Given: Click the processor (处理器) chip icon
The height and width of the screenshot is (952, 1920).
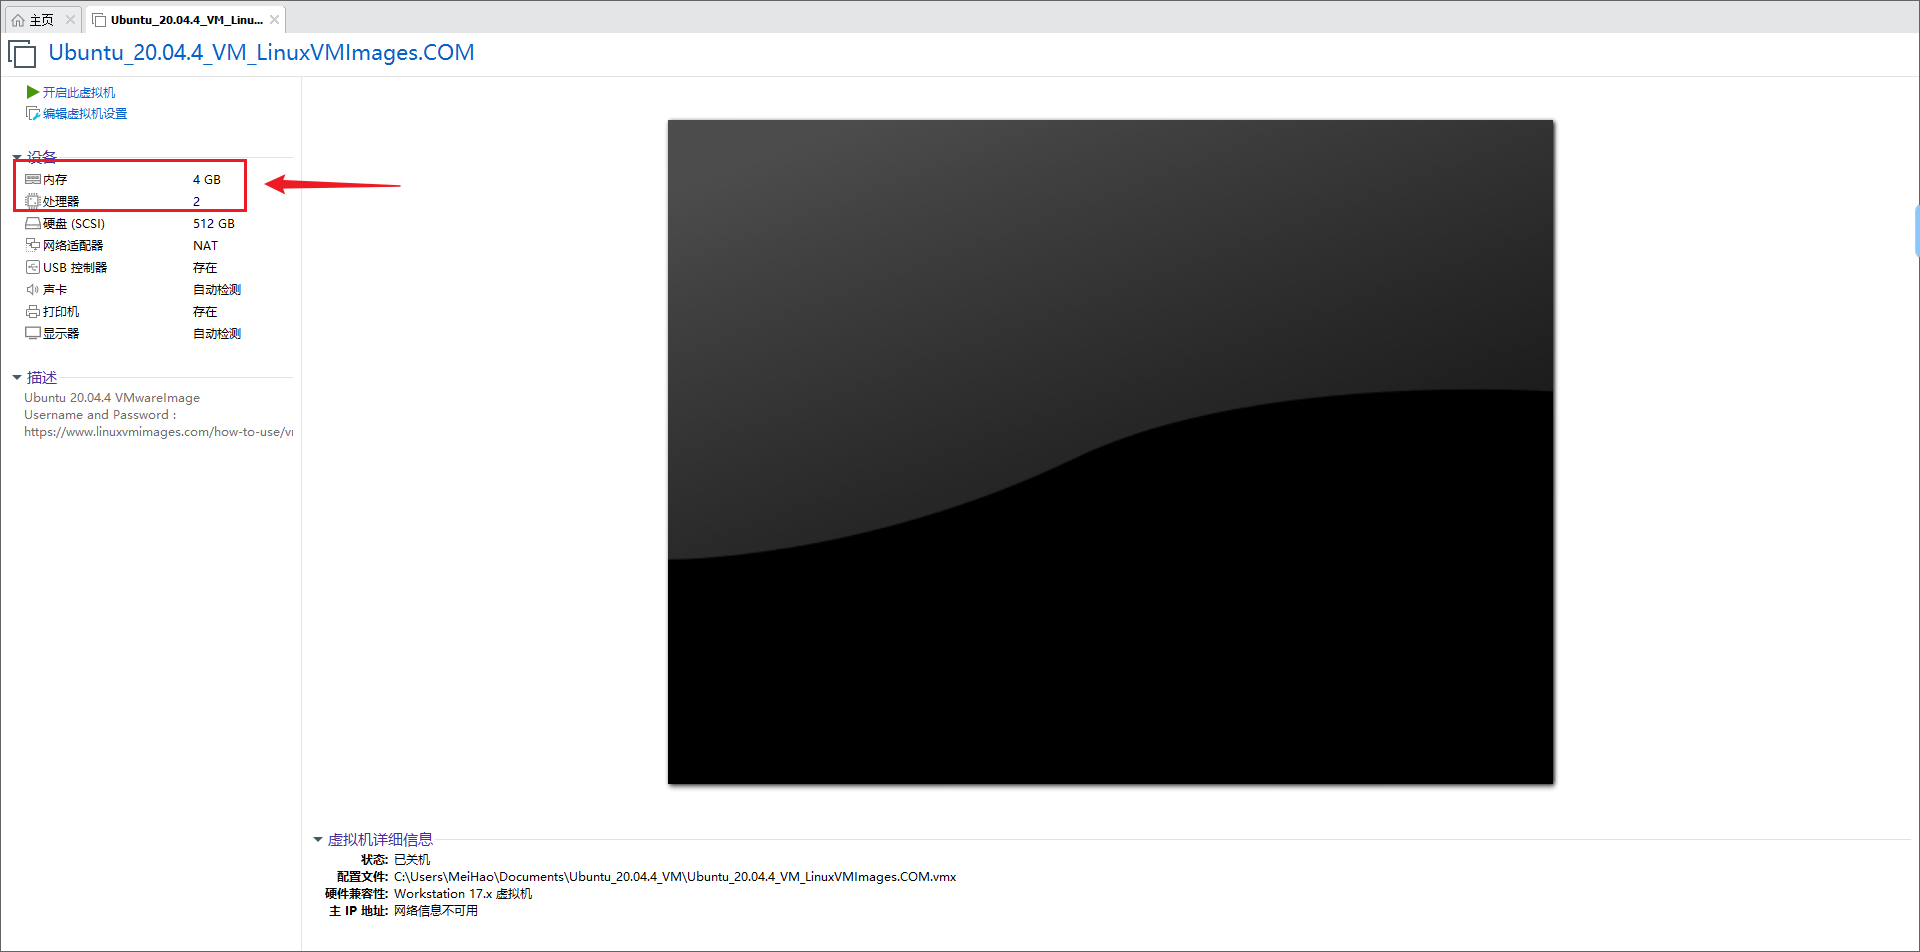Looking at the screenshot, I should coord(32,202).
